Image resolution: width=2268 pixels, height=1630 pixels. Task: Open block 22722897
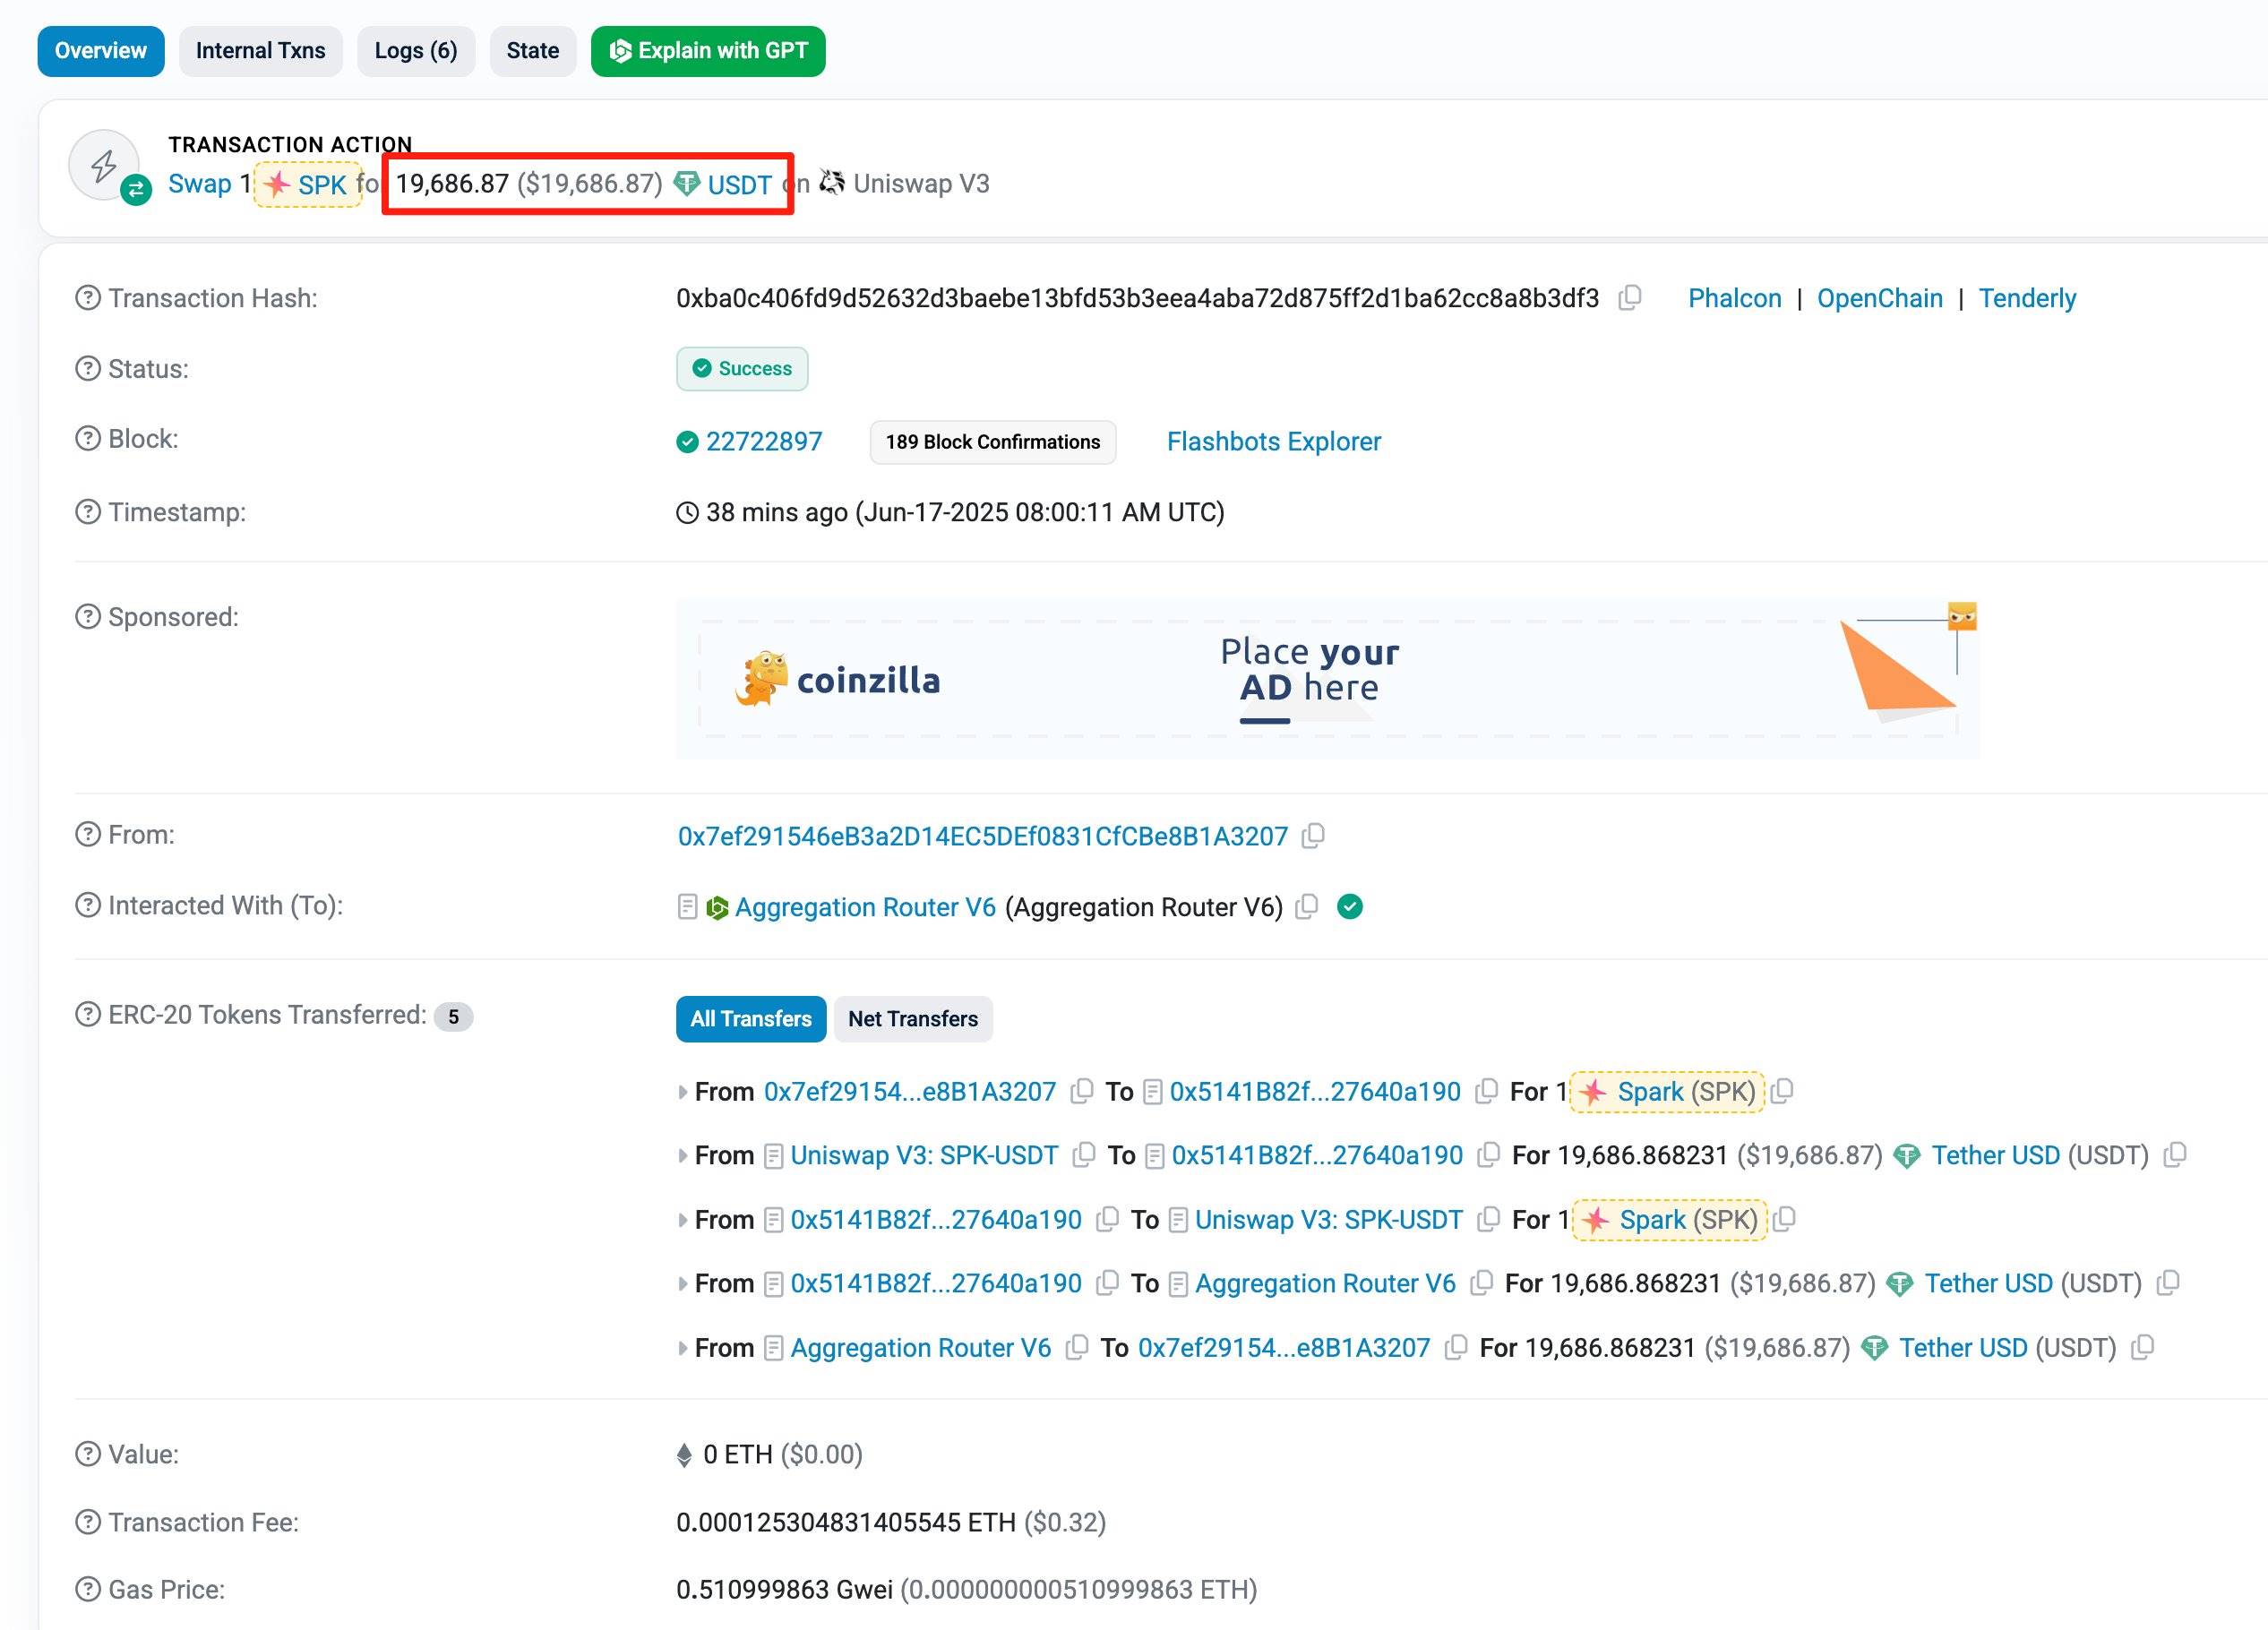(764, 441)
